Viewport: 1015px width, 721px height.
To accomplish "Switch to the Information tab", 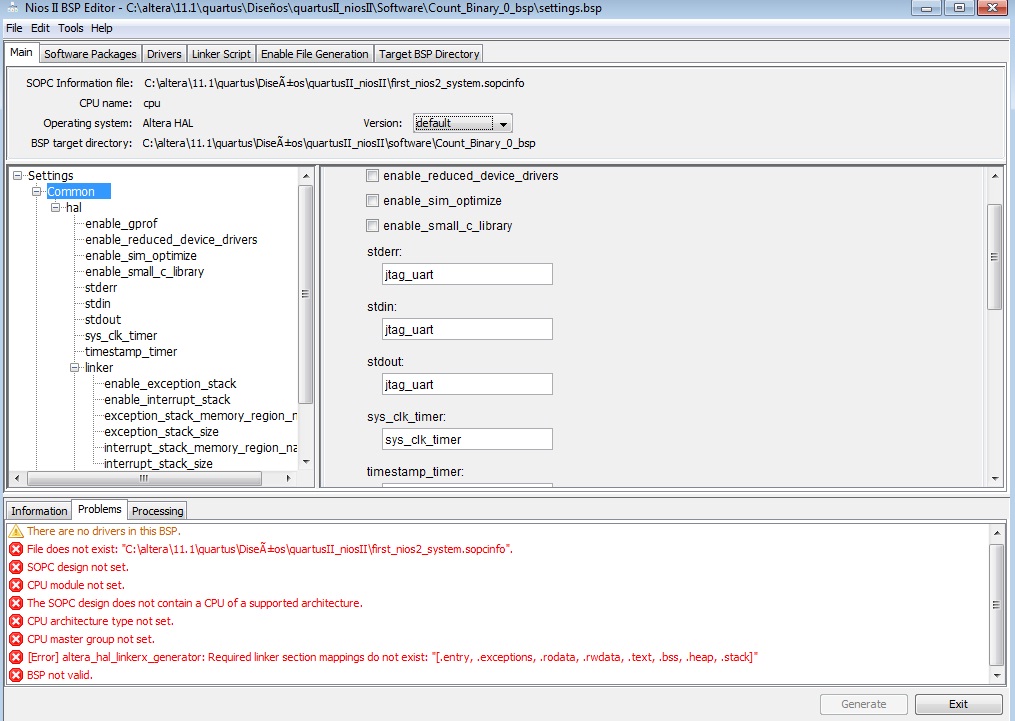I will 39,511.
